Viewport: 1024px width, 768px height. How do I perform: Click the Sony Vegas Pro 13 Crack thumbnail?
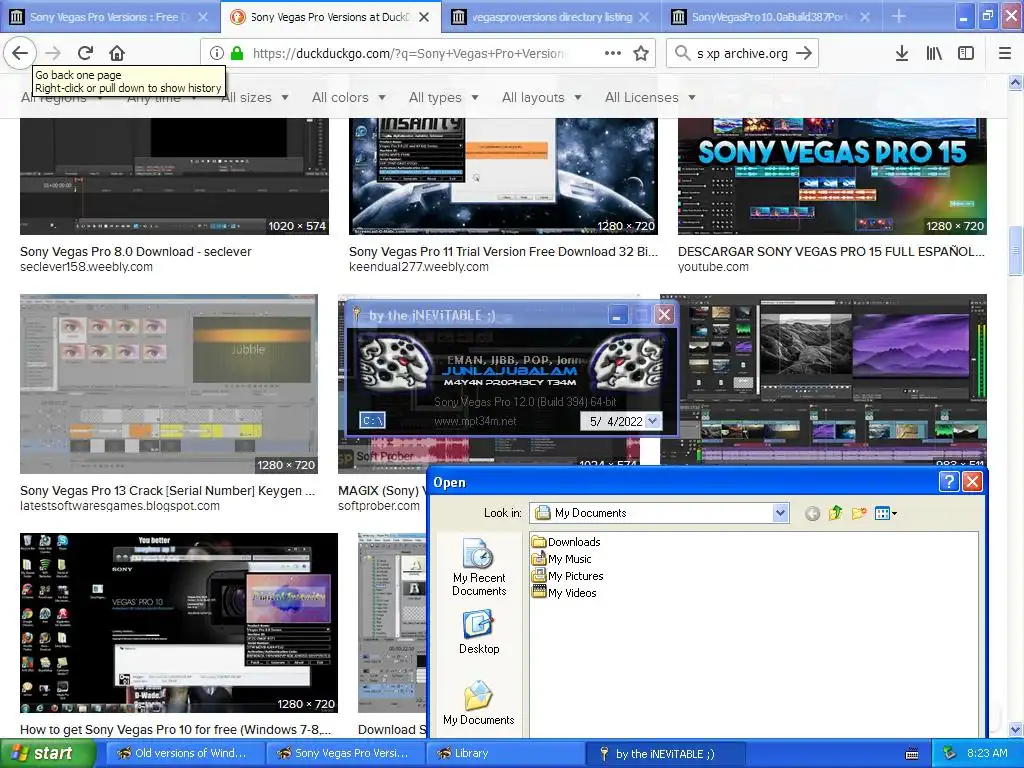click(x=168, y=384)
